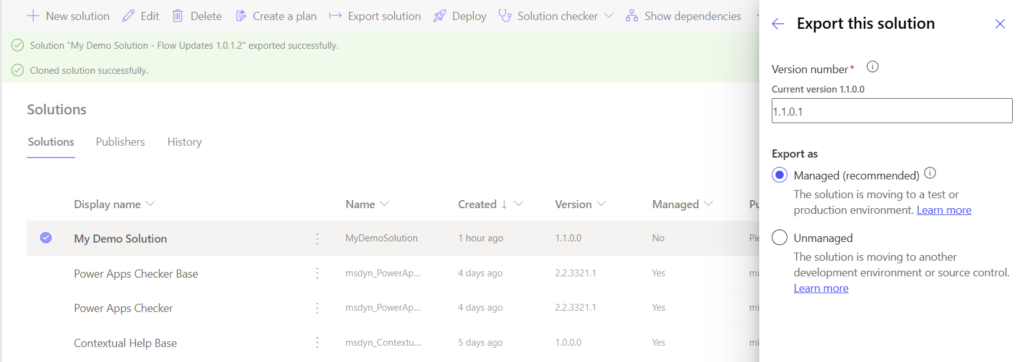The height and width of the screenshot is (362, 1024).
Task: Click the info icon beside Managed (recommended)
Action: click(931, 174)
